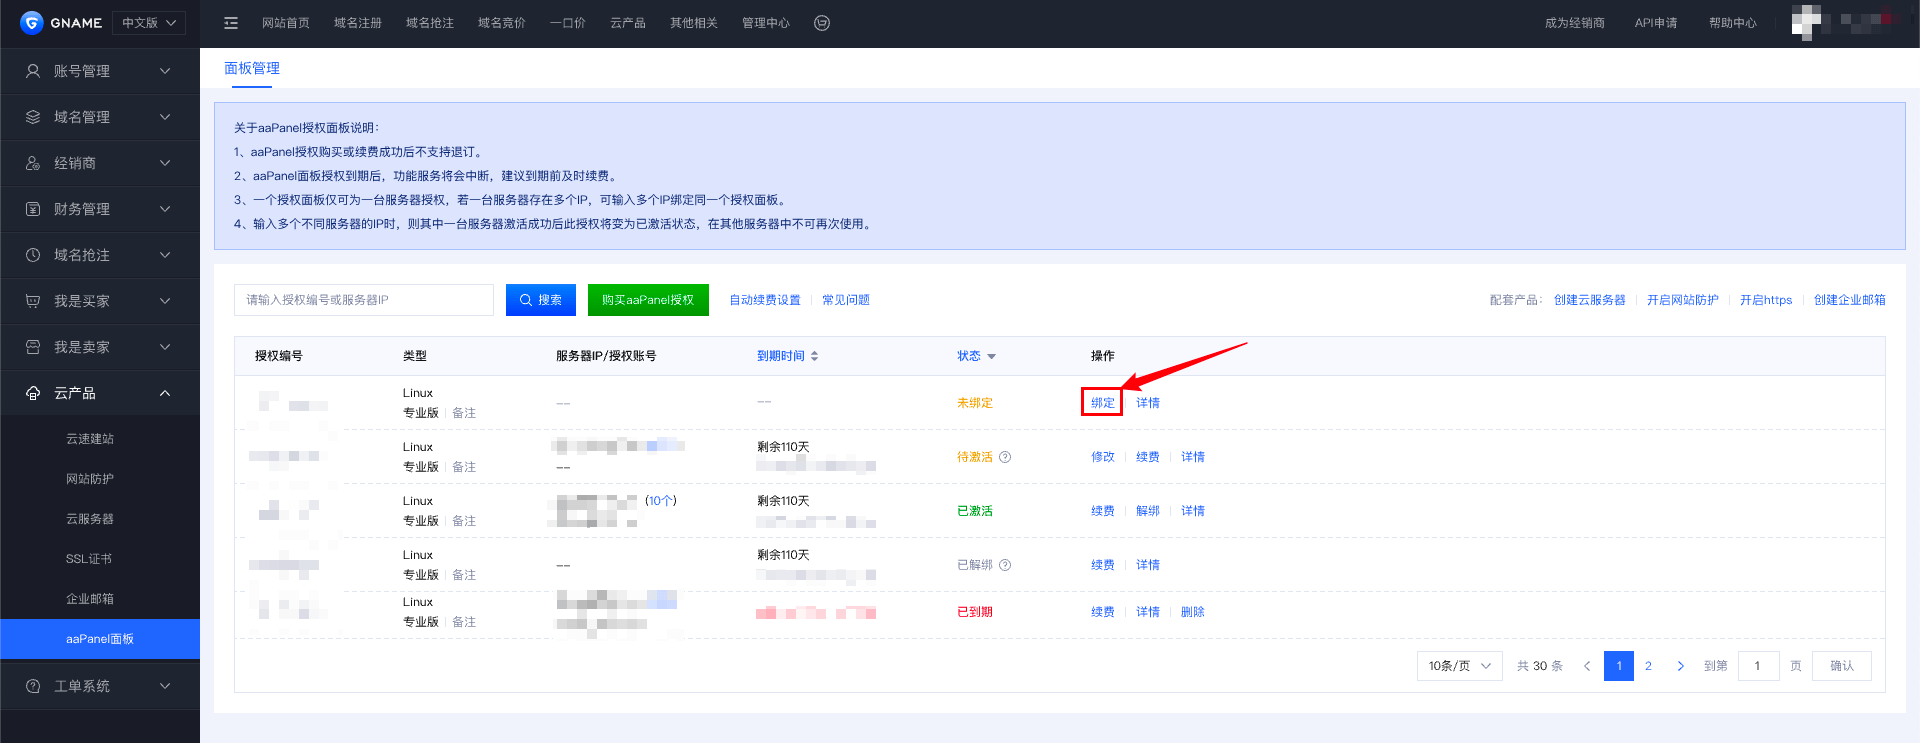Go to next page arrow

pyautogui.click(x=1680, y=666)
